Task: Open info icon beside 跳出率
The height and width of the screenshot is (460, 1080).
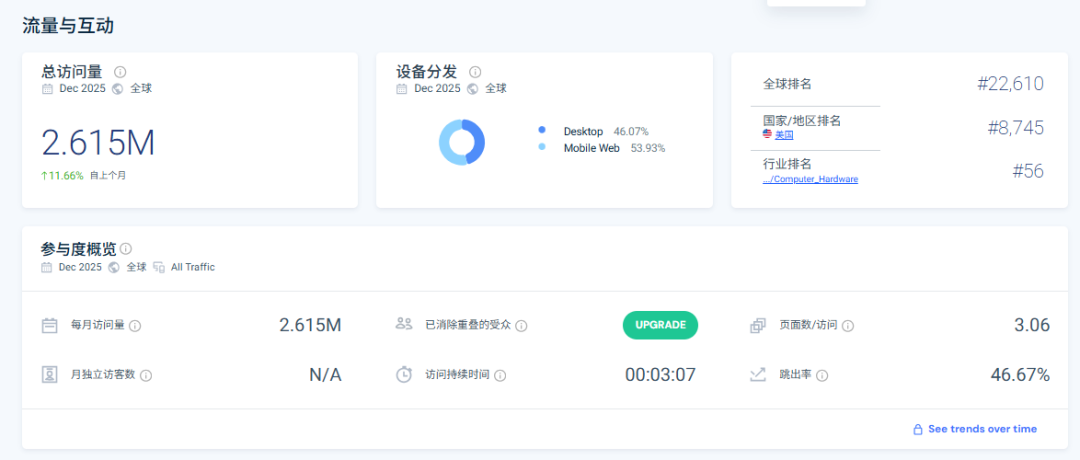Action: point(822,375)
